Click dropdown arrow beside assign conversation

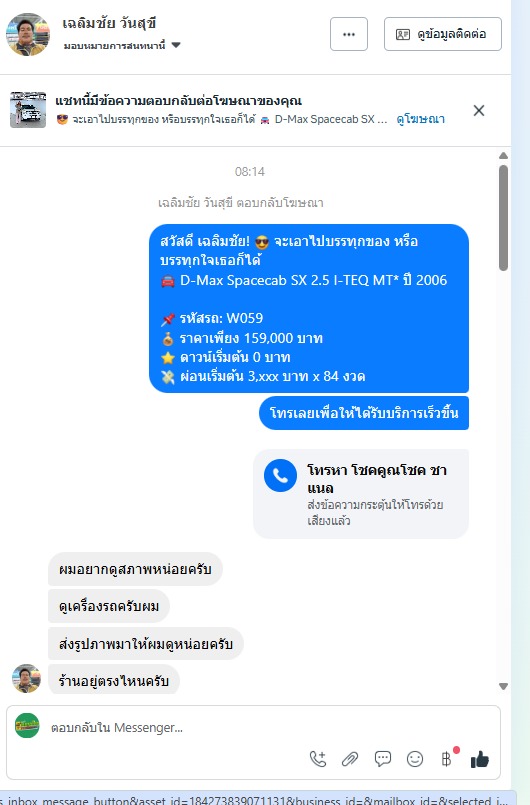pyautogui.click(x=176, y=45)
